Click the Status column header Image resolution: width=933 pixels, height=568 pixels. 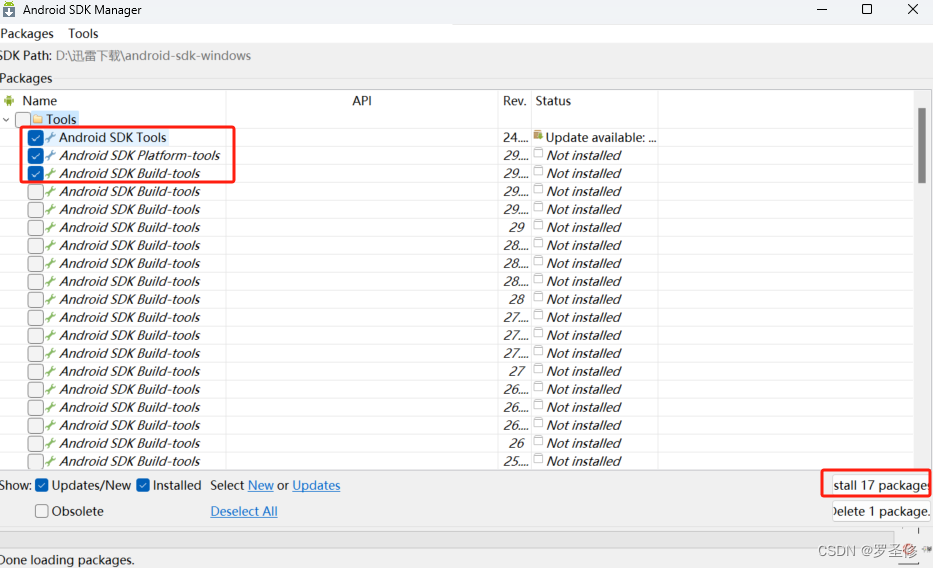pyautogui.click(x=553, y=101)
